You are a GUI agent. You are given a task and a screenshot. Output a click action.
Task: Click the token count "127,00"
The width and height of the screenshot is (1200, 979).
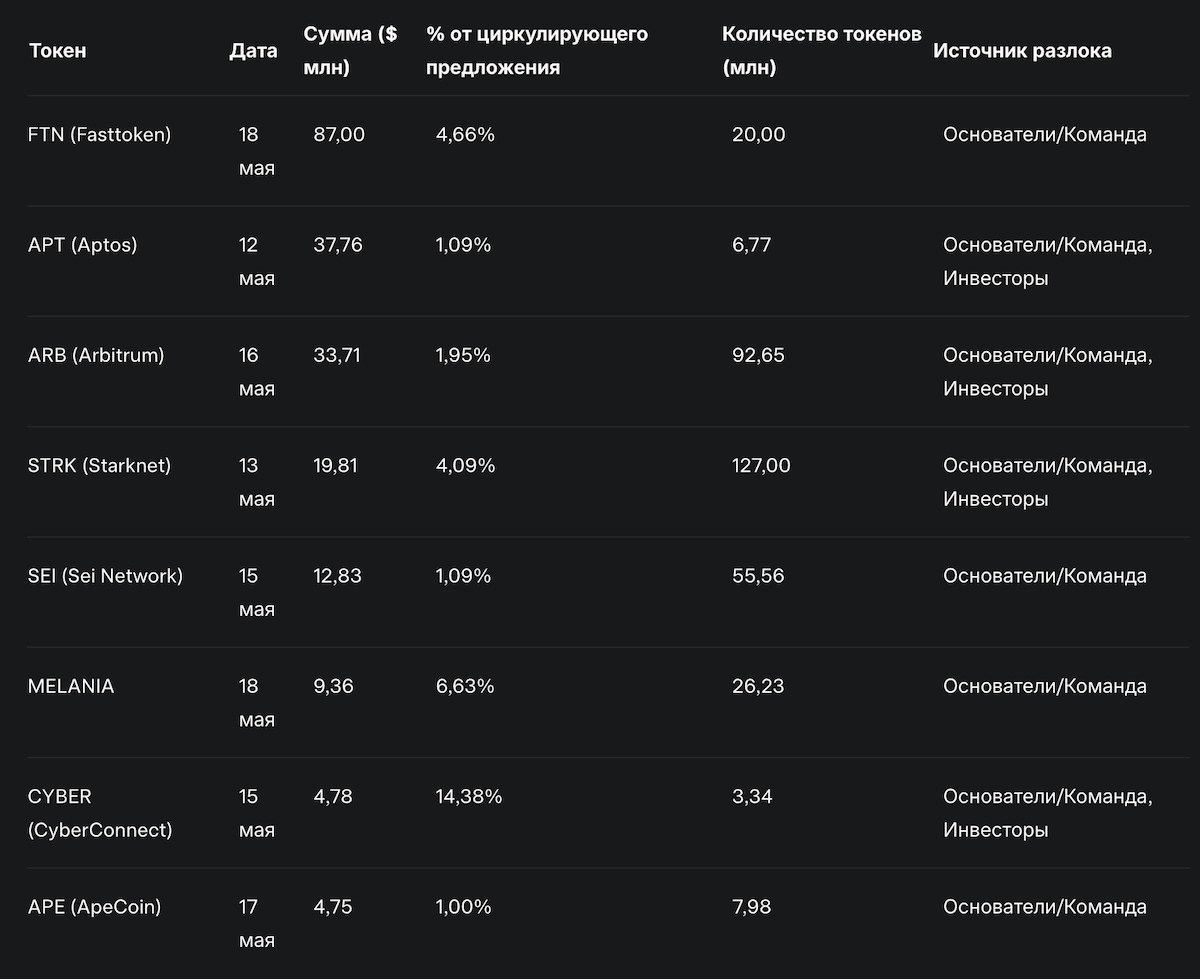(761, 465)
